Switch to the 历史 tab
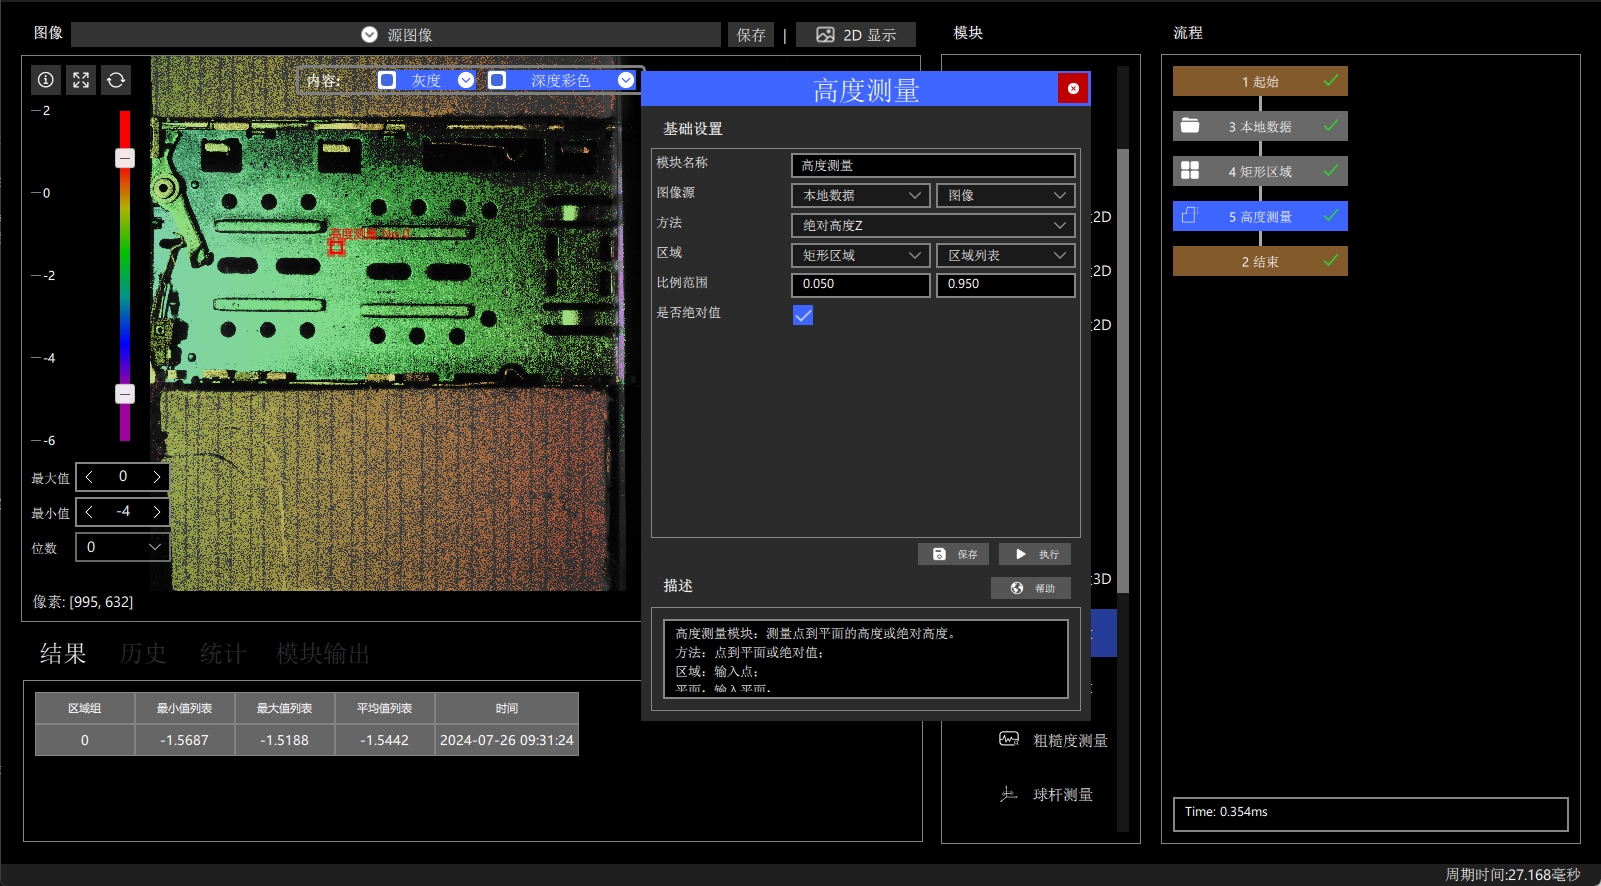1601x886 pixels. 143,654
